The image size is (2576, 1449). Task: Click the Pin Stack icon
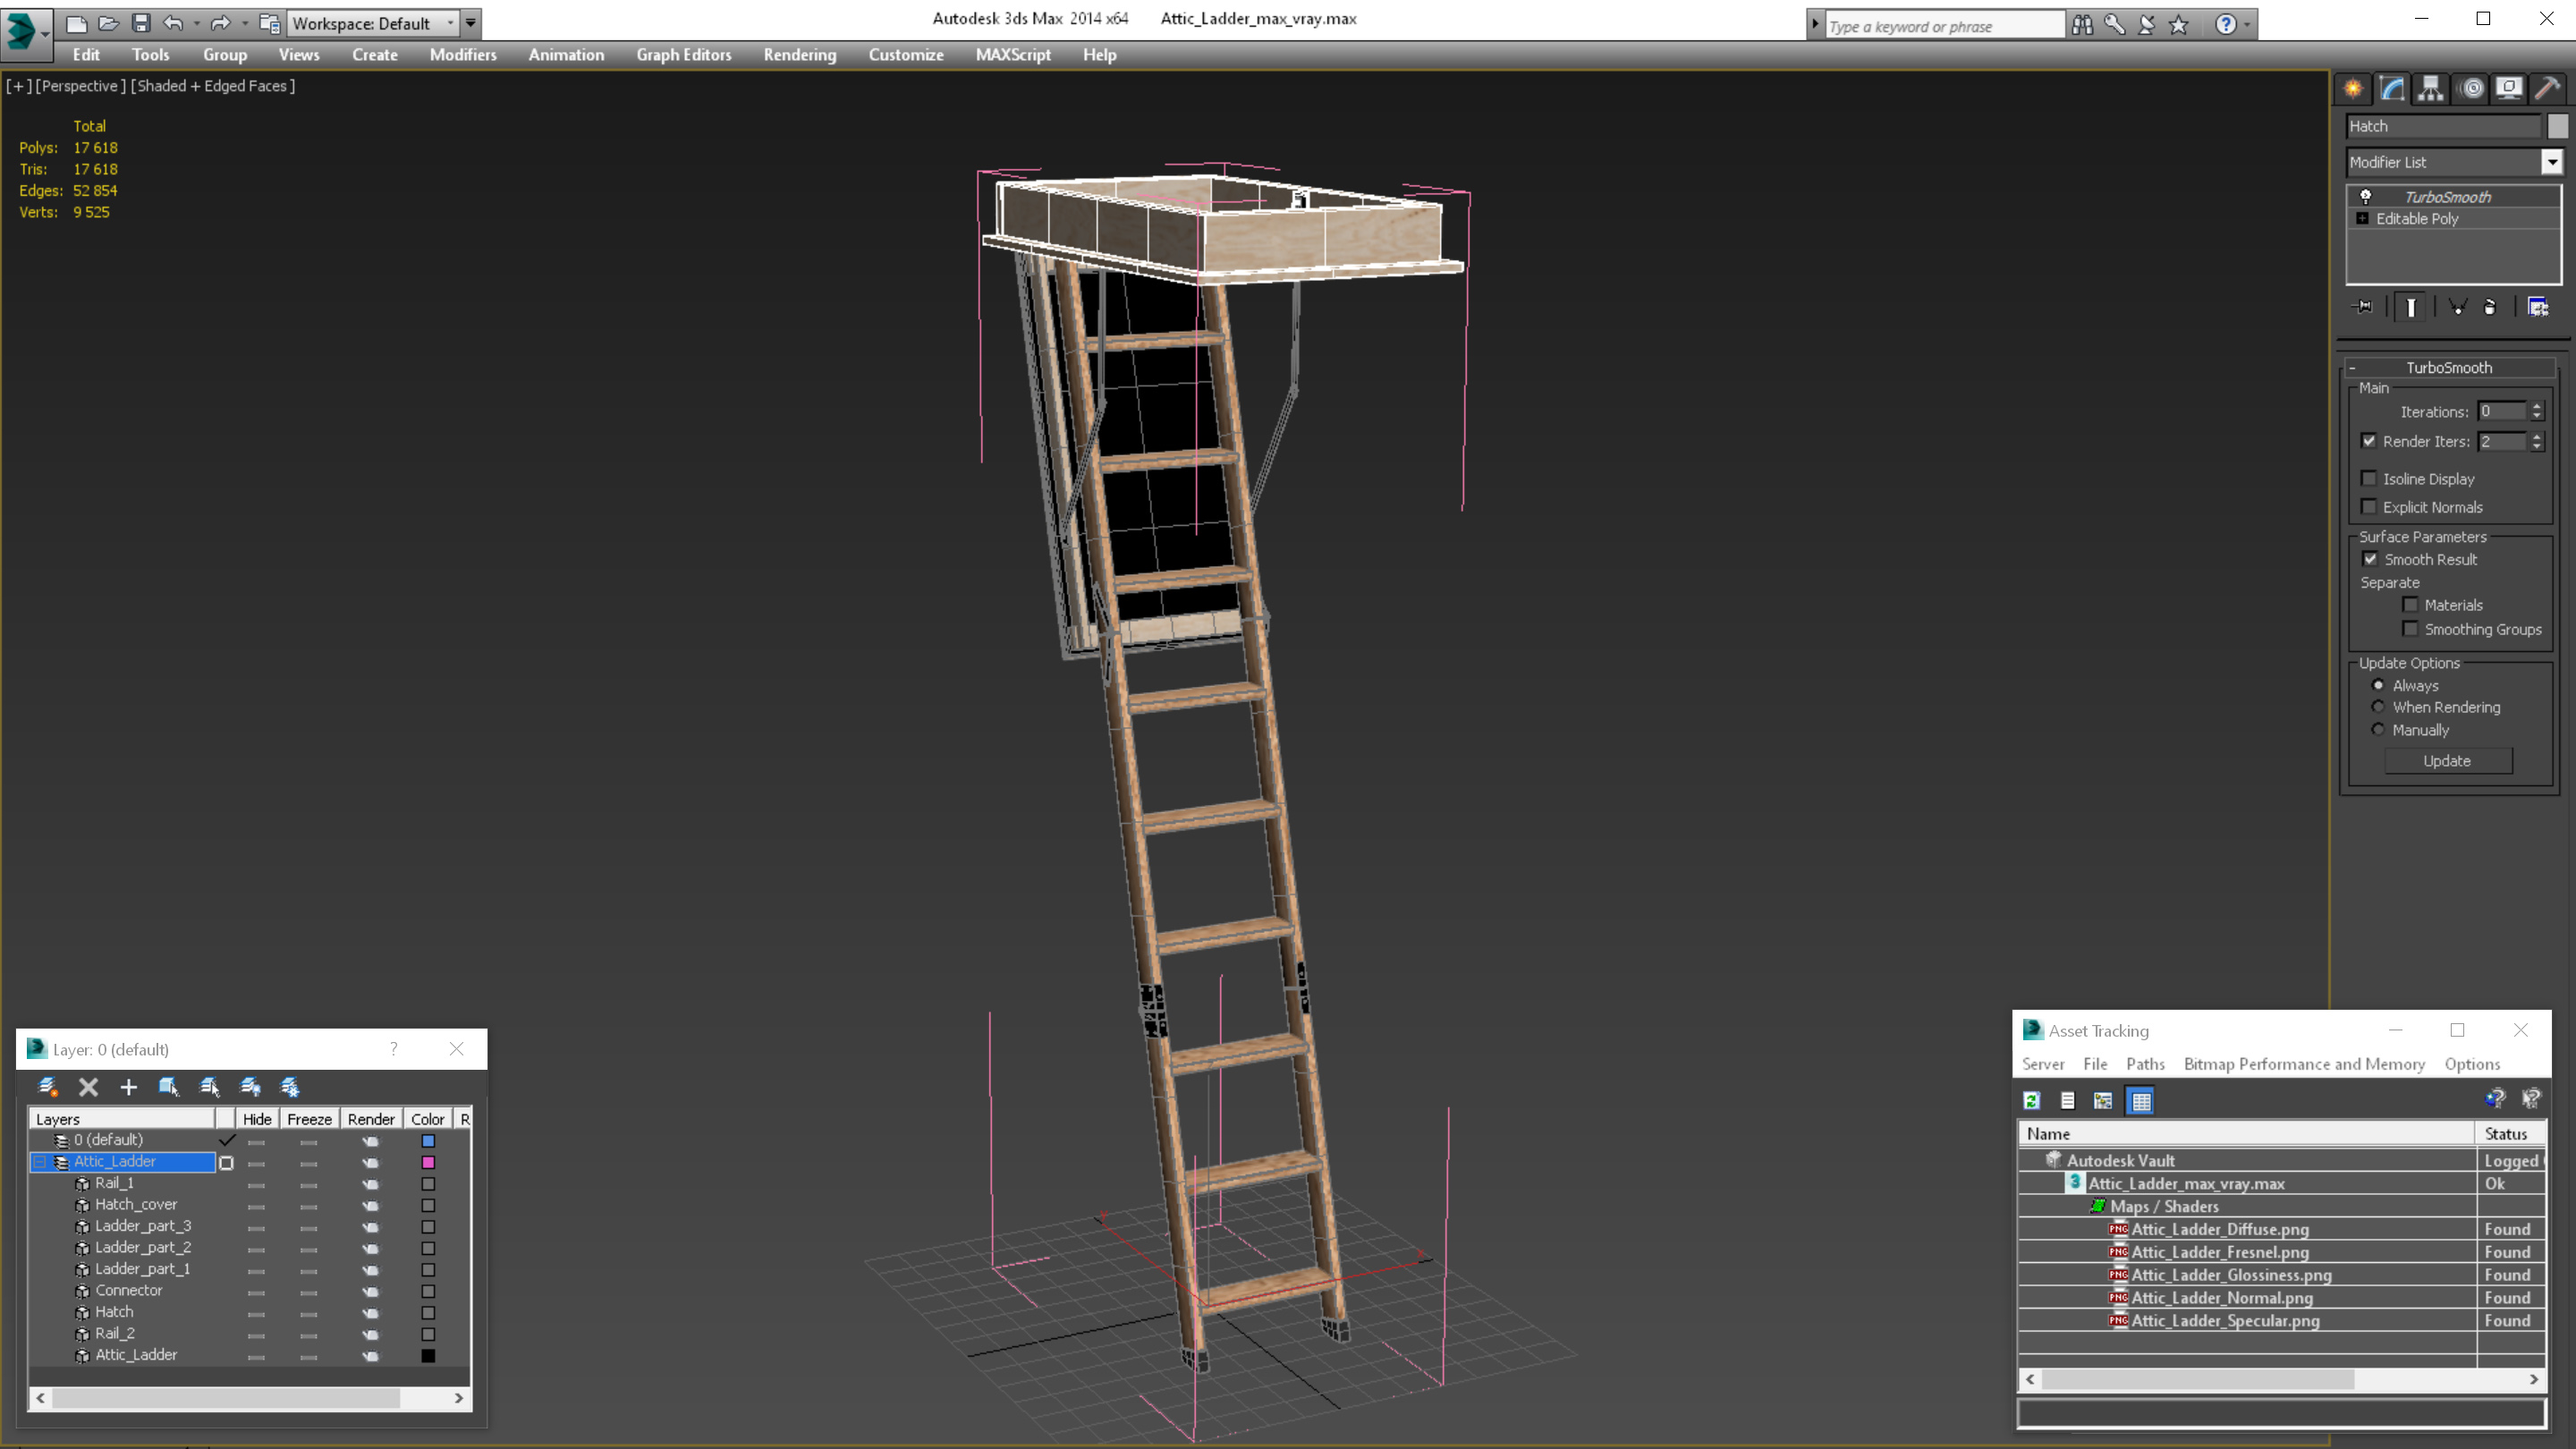[x=2364, y=307]
